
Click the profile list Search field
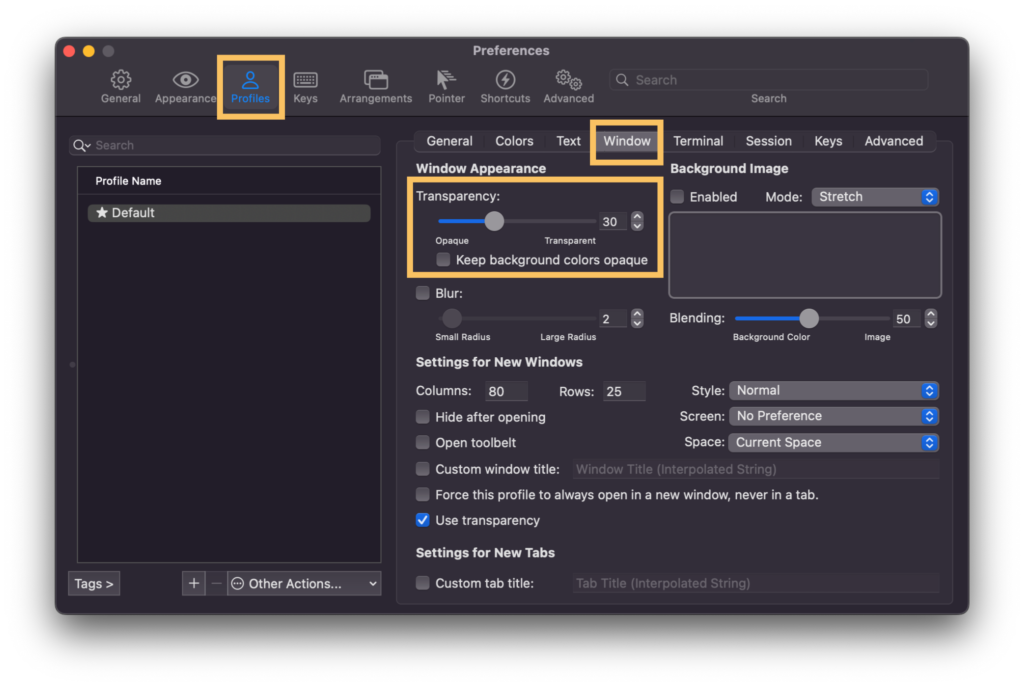click(x=225, y=145)
